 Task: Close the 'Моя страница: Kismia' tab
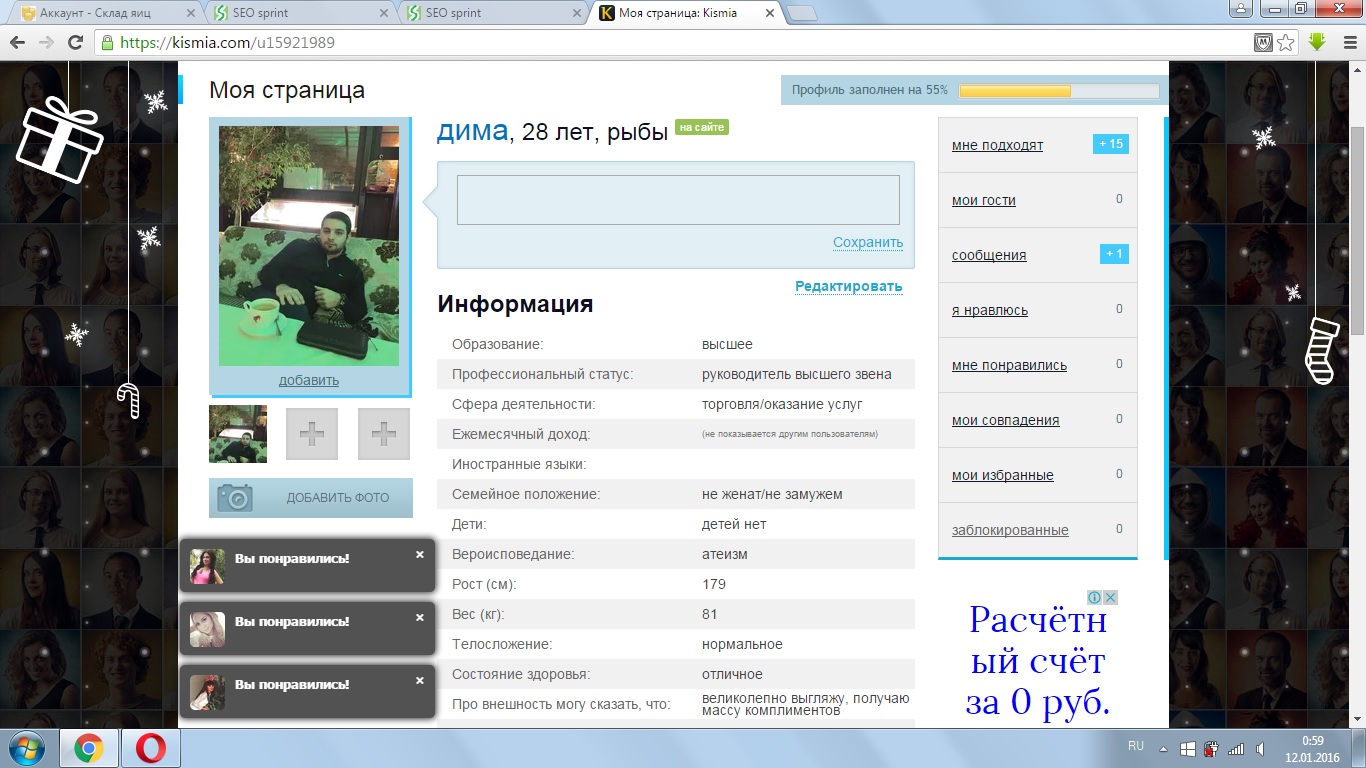[769, 13]
